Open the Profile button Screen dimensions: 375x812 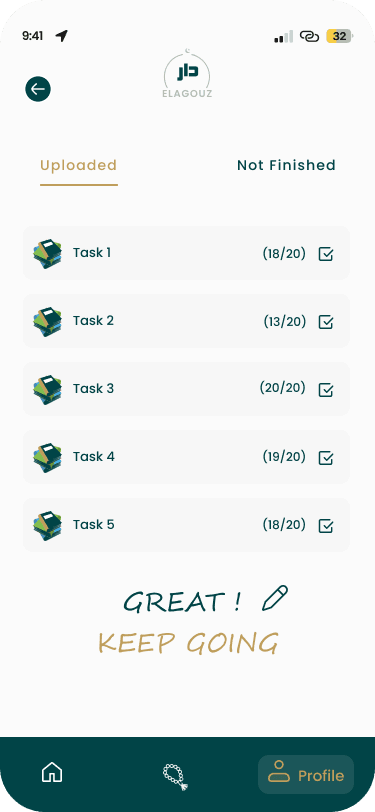pyautogui.click(x=306, y=774)
